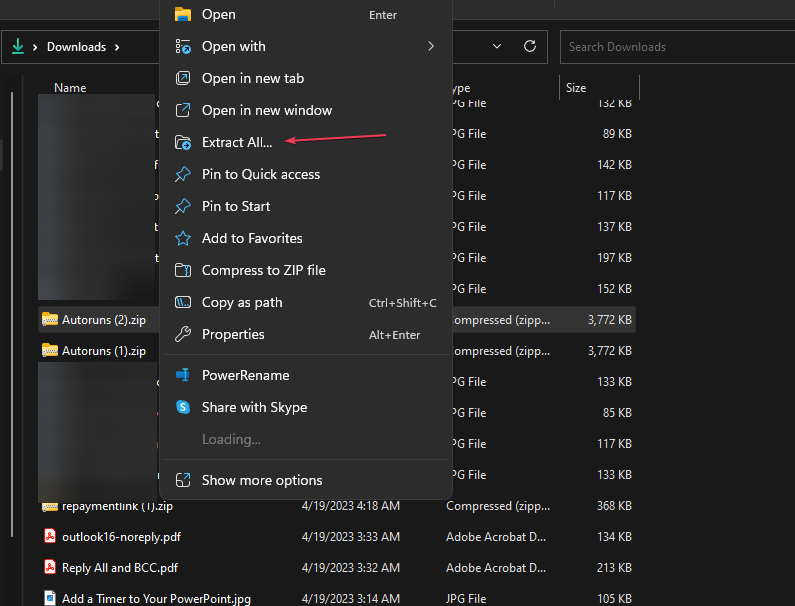Viewport: 795px width, 606px height.
Task: Click the Downloads breadcrumb label
Action: (77, 47)
